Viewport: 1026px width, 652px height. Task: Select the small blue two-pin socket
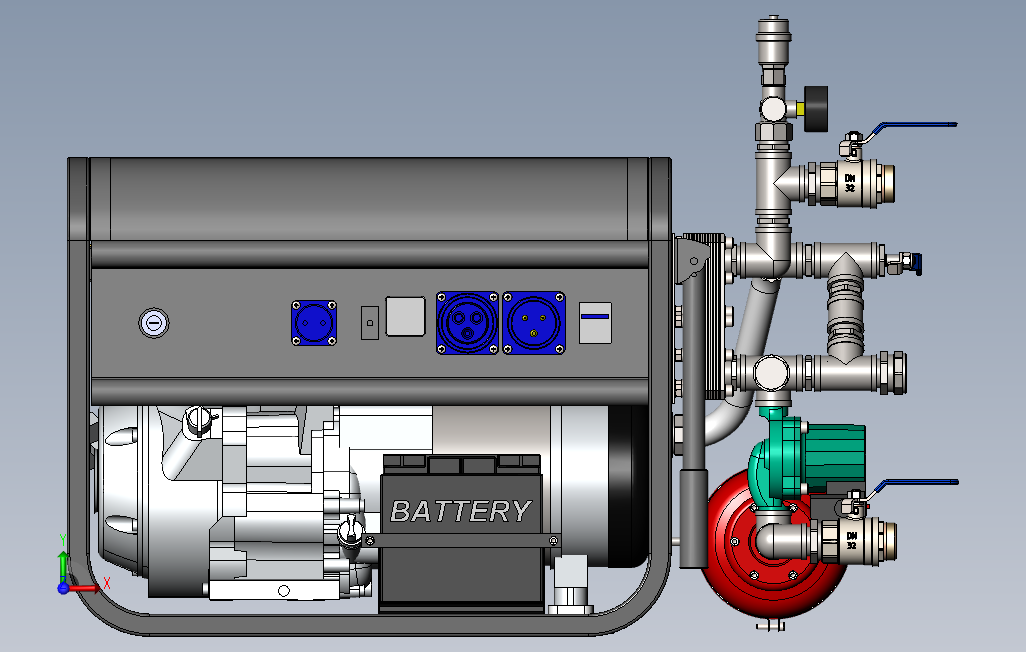(x=314, y=323)
